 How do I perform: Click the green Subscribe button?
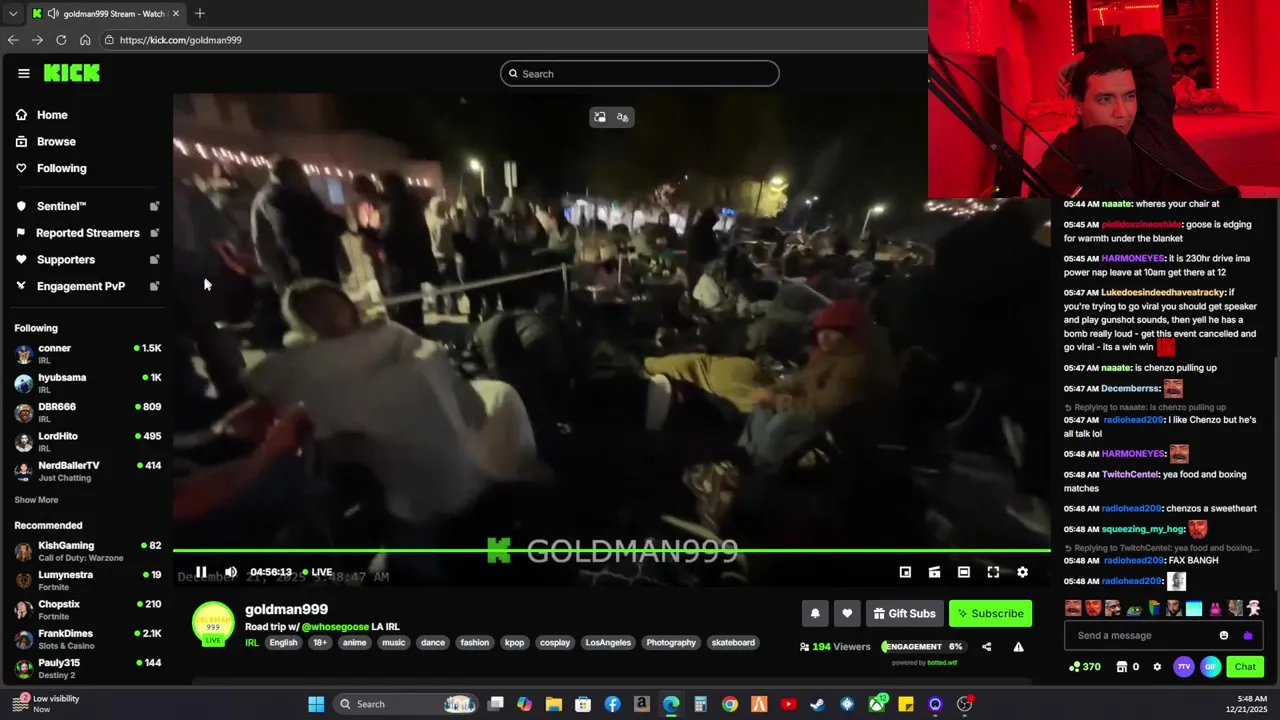[x=990, y=613]
